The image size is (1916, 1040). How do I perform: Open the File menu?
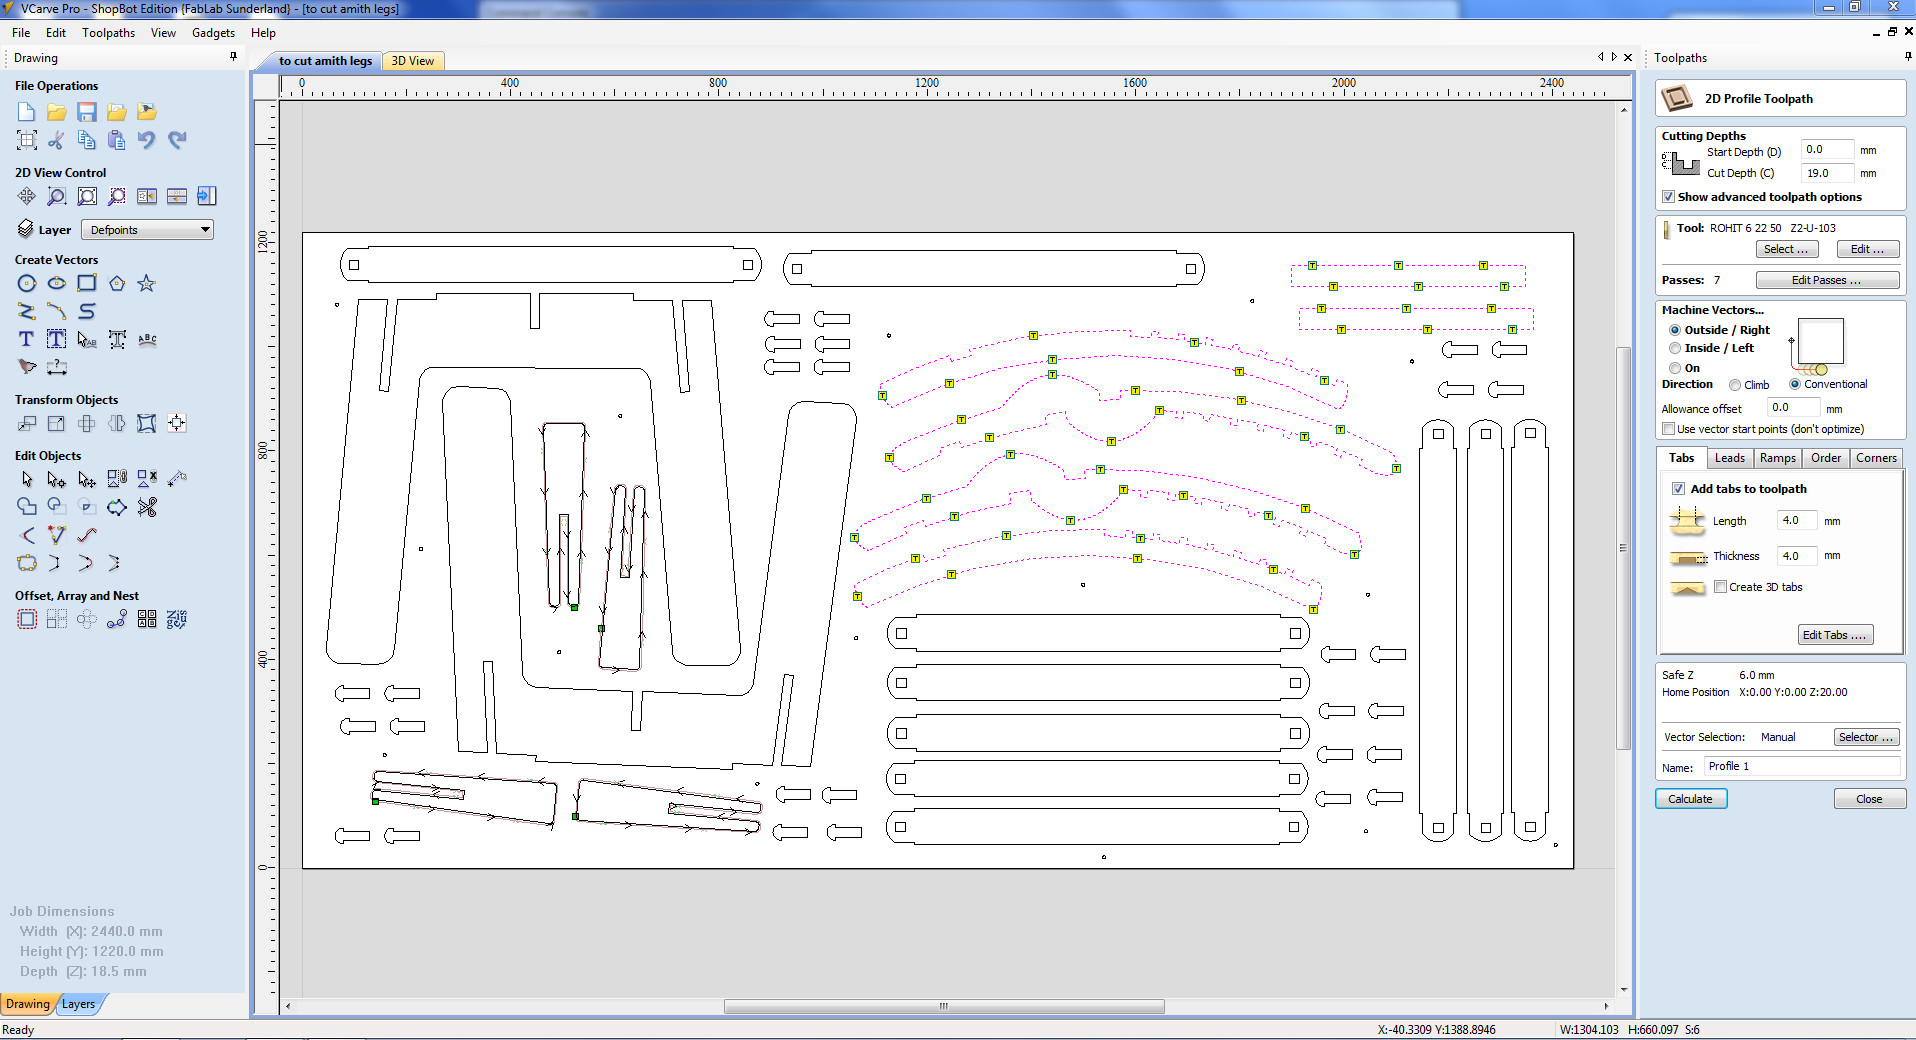point(21,33)
